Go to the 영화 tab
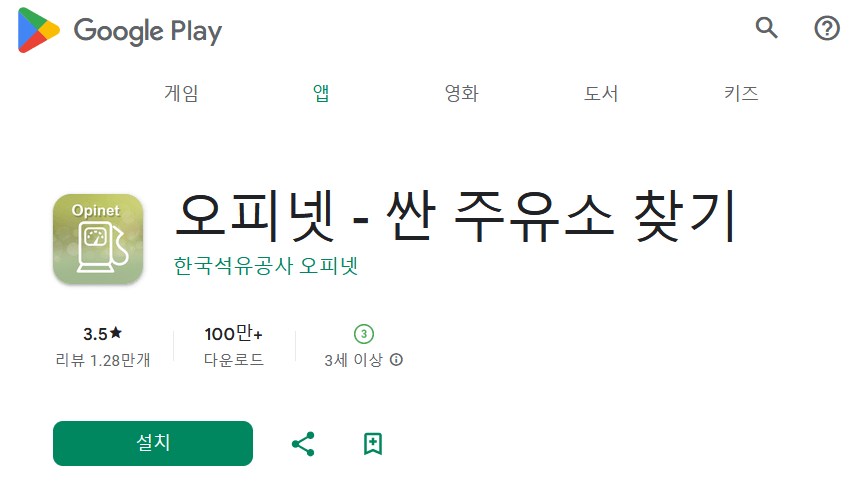Viewport: 848px width, 504px height. click(x=461, y=93)
